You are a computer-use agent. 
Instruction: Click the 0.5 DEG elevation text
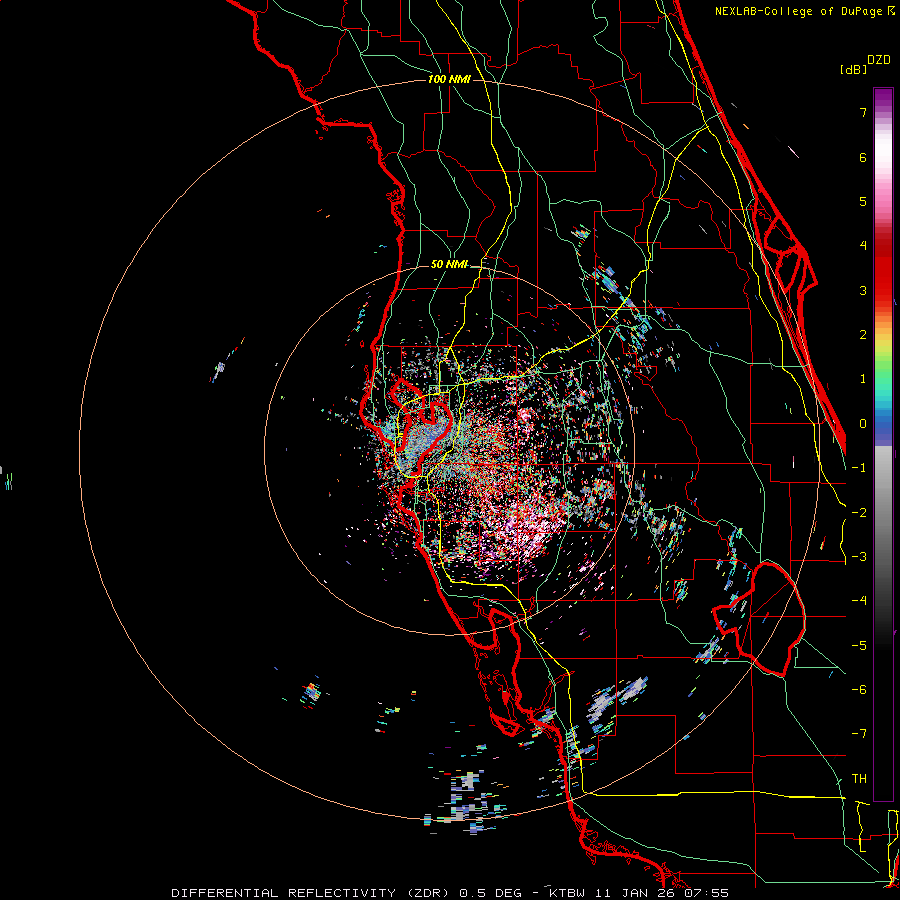491,893
